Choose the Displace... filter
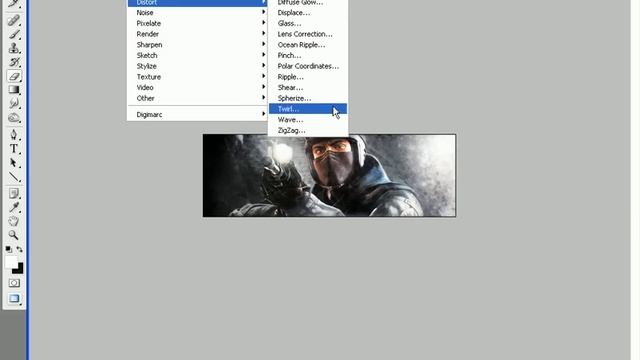 (x=308, y=13)
